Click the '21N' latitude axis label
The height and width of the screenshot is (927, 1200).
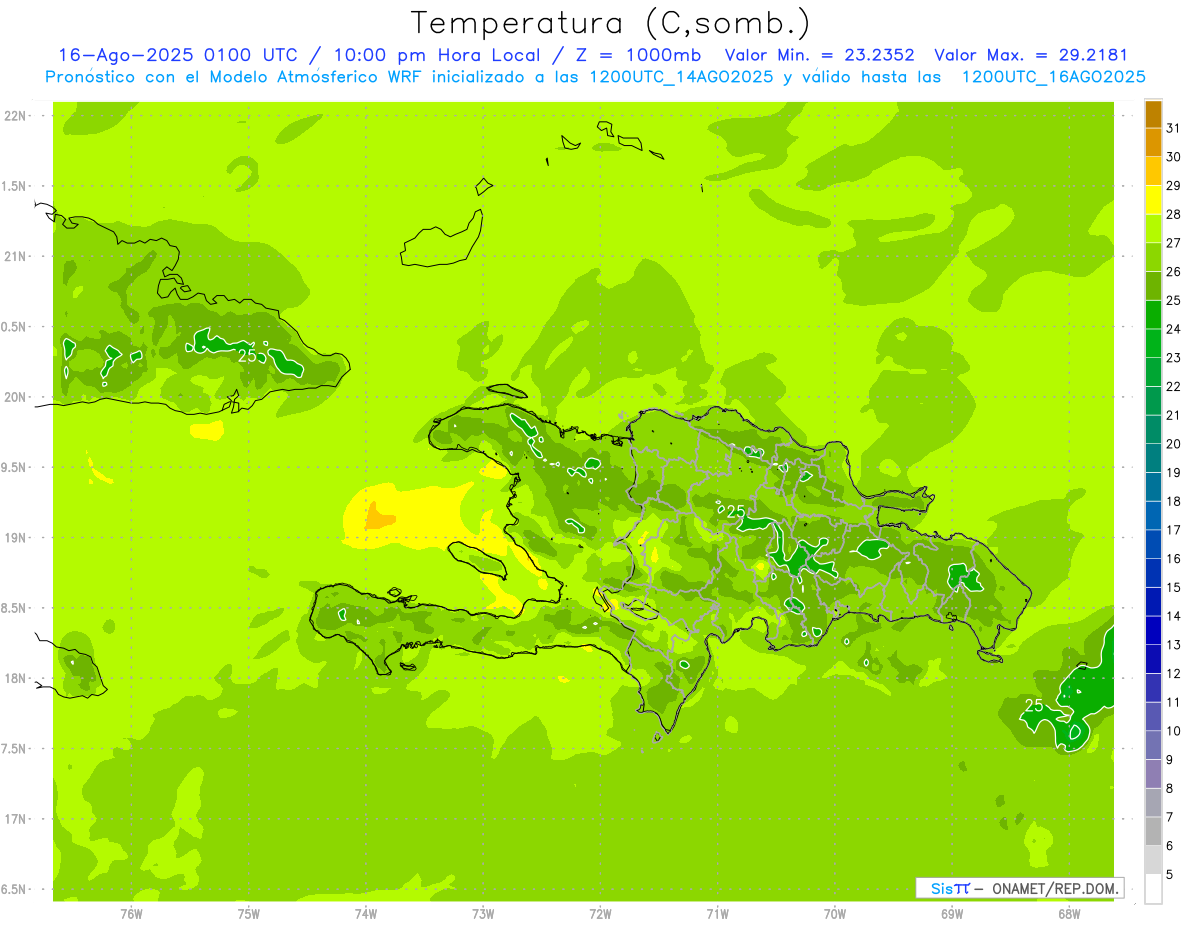pos(16,256)
